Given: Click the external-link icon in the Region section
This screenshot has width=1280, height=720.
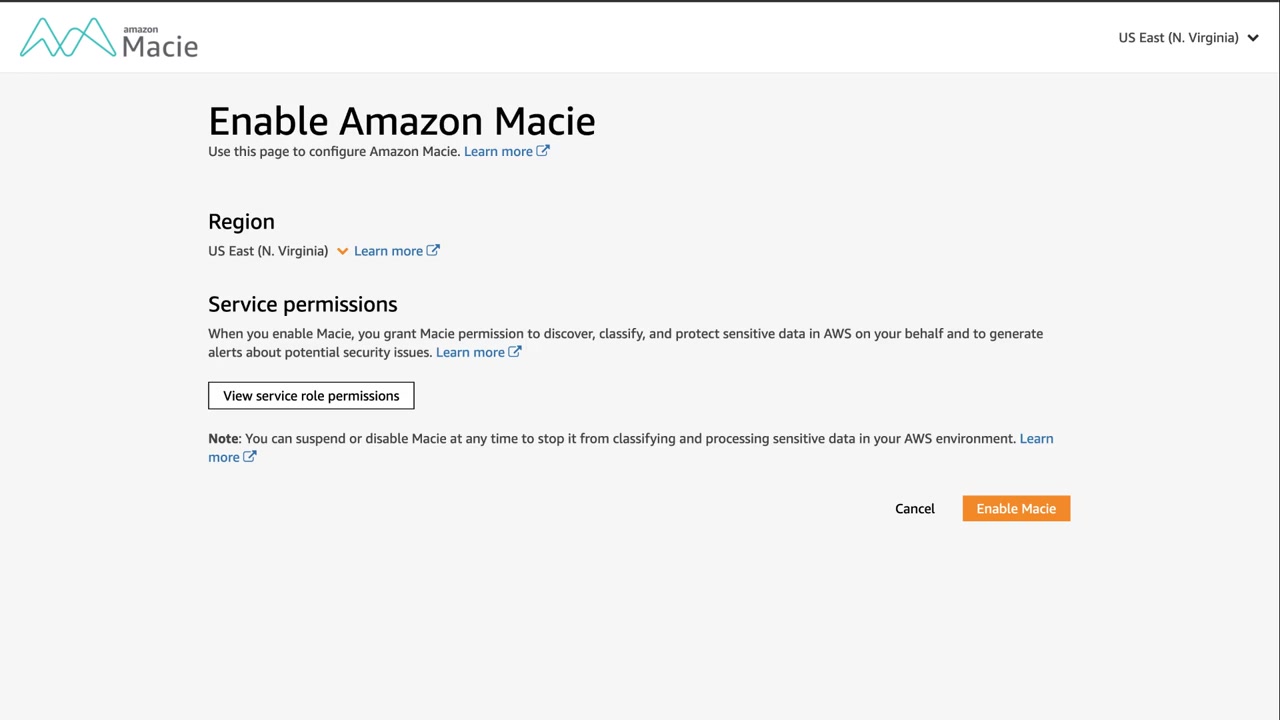Looking at the screenshot, I should click(x=433, y=250).
